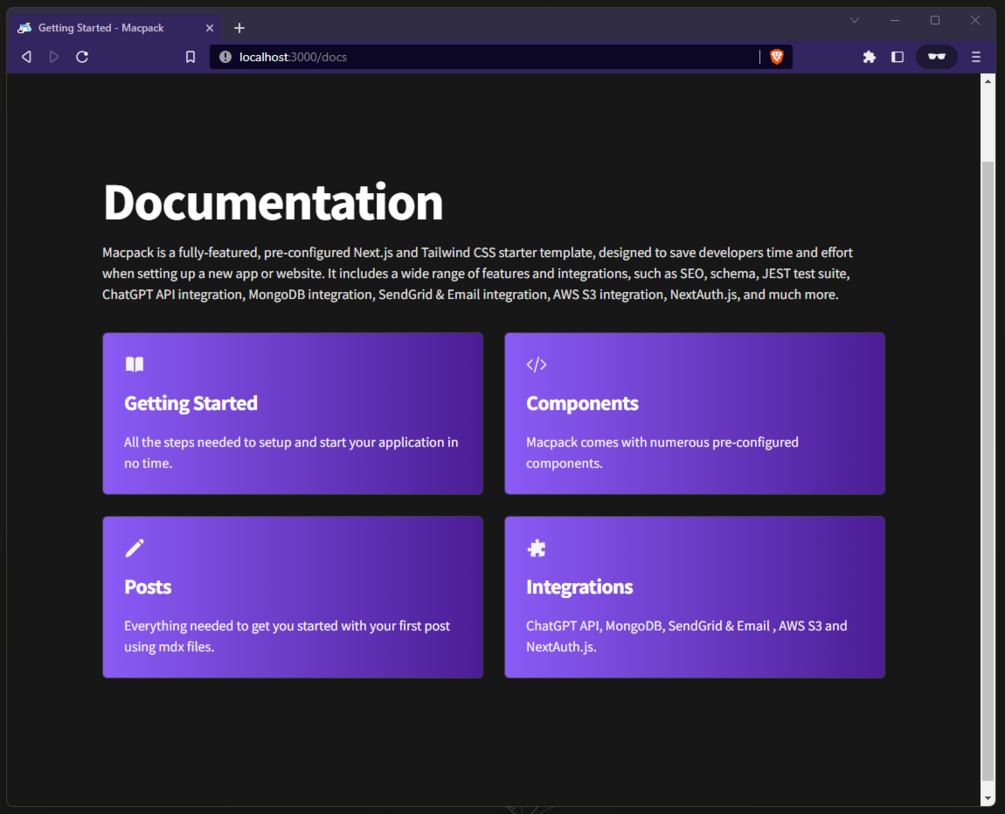Open the Integrations card heading
This screenshot has height=814, width=1005.
click(x=579, y=587)
